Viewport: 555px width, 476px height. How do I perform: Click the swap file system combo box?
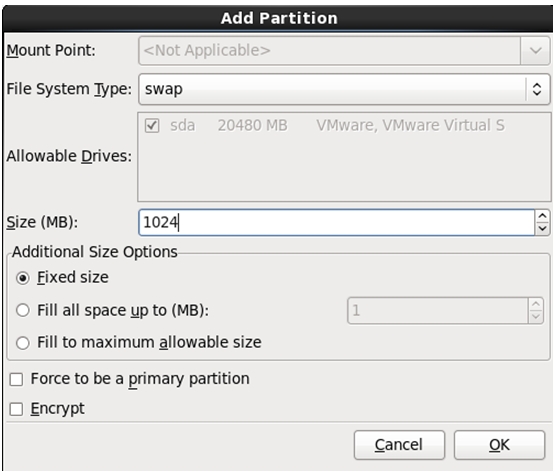[344, 89]
